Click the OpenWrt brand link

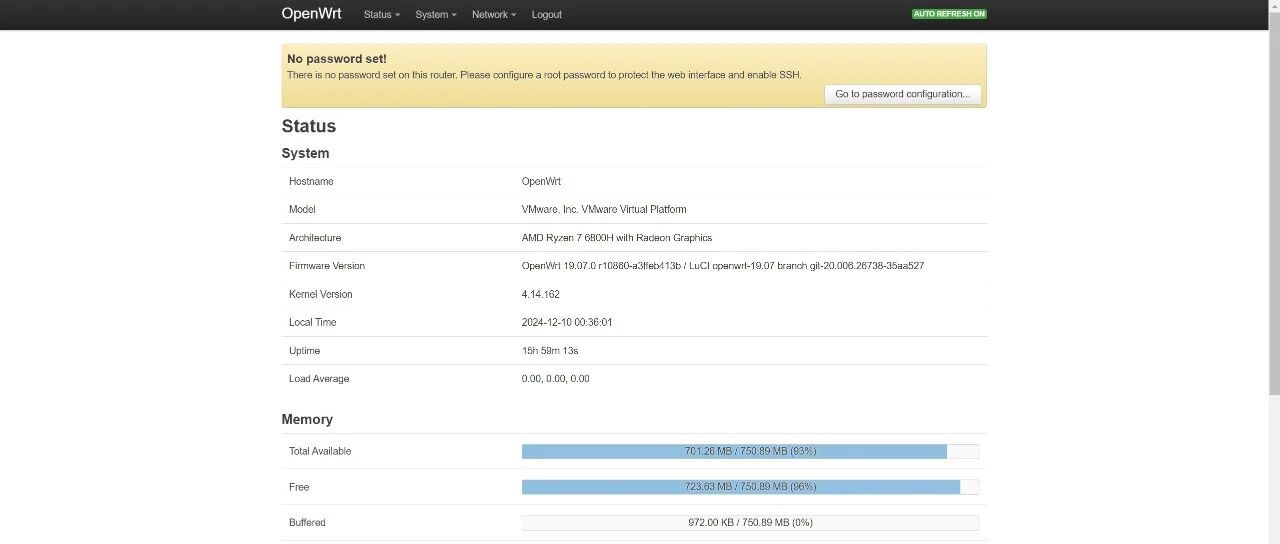pyautogui.click(x=311, y=14)
